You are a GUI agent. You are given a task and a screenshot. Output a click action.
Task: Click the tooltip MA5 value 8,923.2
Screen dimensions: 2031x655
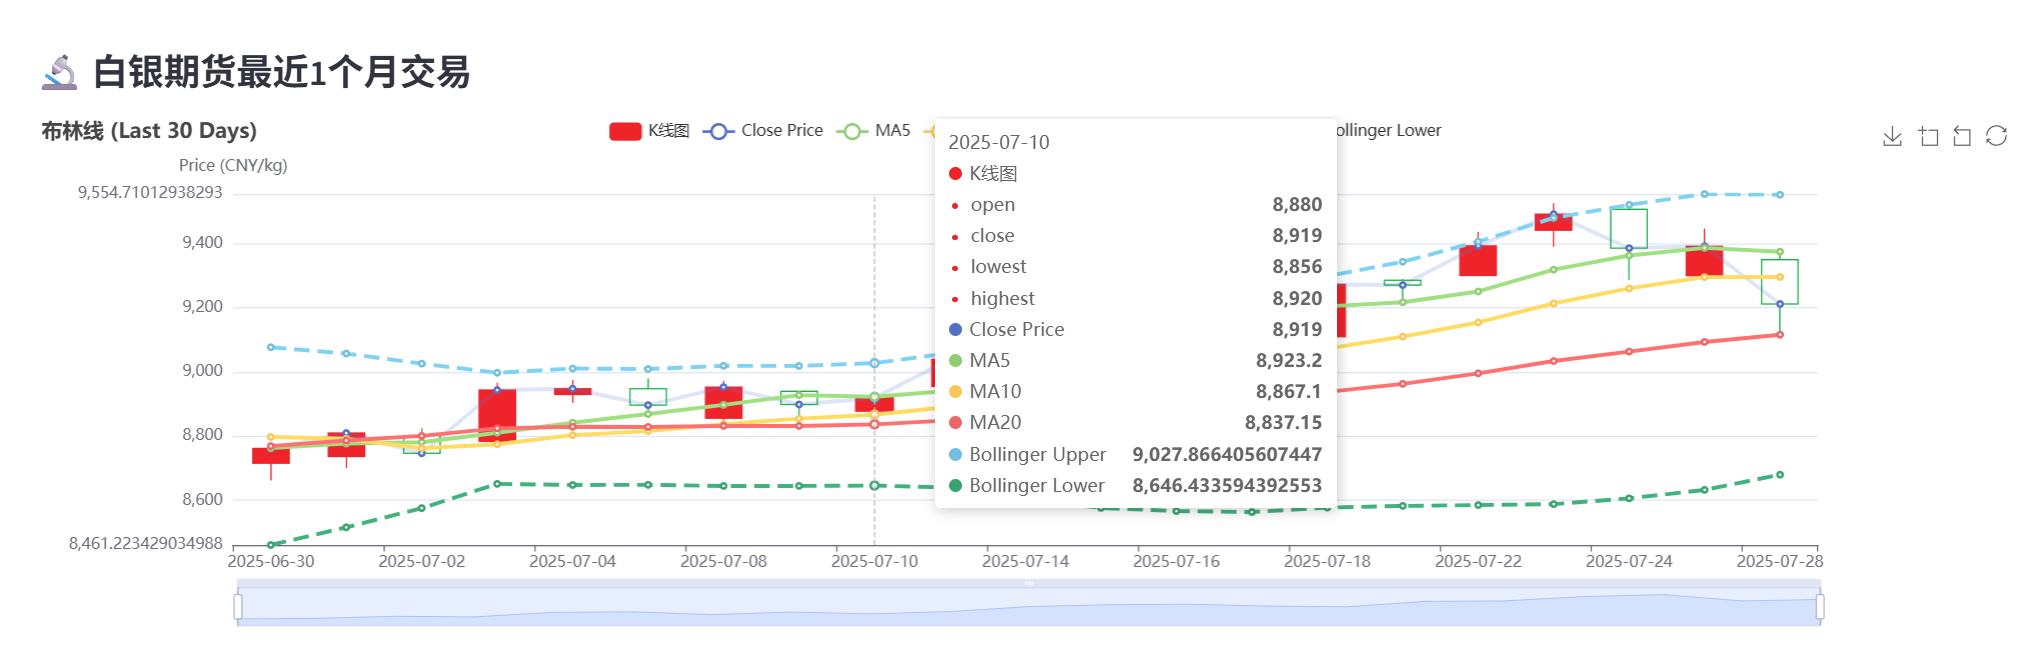pyautogui.click(x=1289, y=361)
